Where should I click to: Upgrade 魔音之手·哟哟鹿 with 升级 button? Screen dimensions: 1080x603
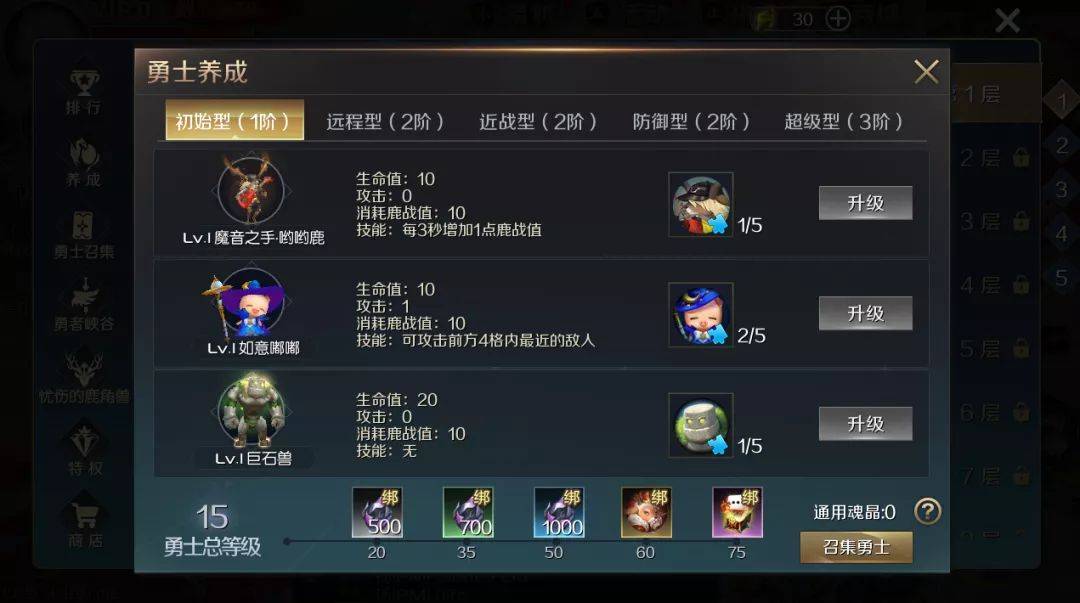(x=865, y=203)
